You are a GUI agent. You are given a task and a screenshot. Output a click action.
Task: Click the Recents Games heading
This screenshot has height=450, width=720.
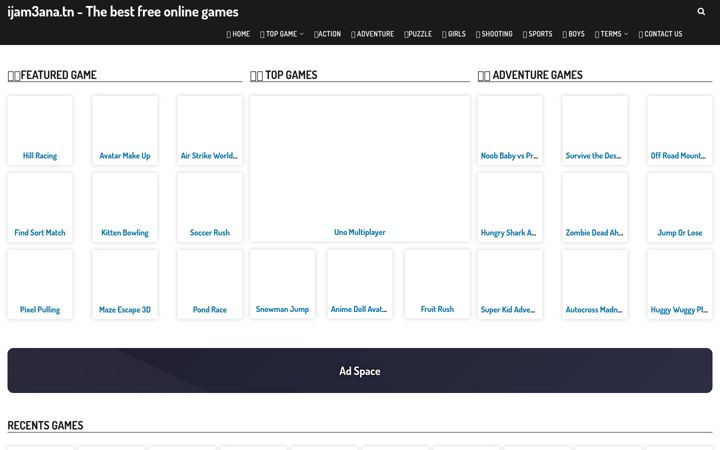[x=45, y=425]
